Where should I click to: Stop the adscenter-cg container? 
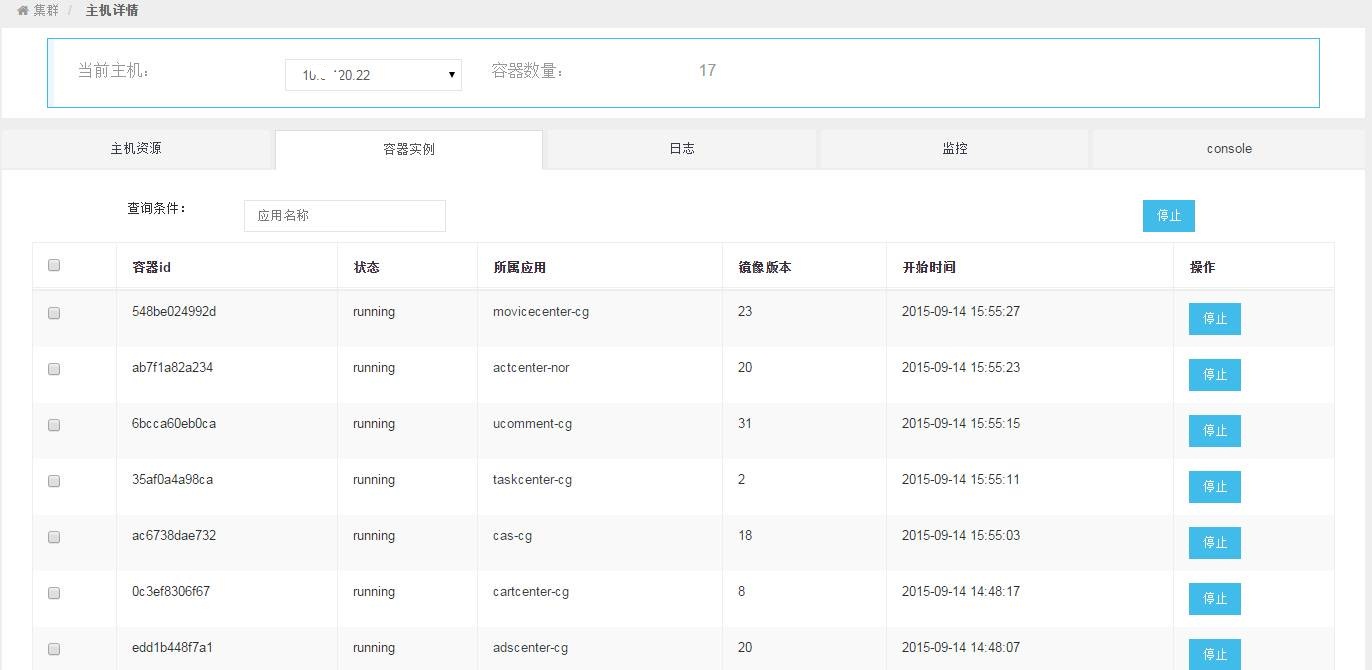click(1215, 654)
